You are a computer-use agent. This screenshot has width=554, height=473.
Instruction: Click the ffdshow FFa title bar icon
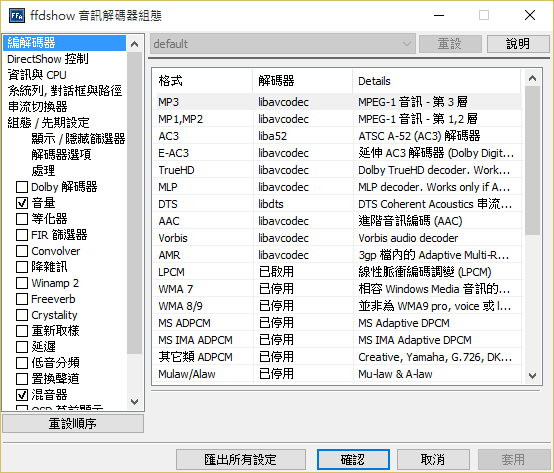(17, 16)
